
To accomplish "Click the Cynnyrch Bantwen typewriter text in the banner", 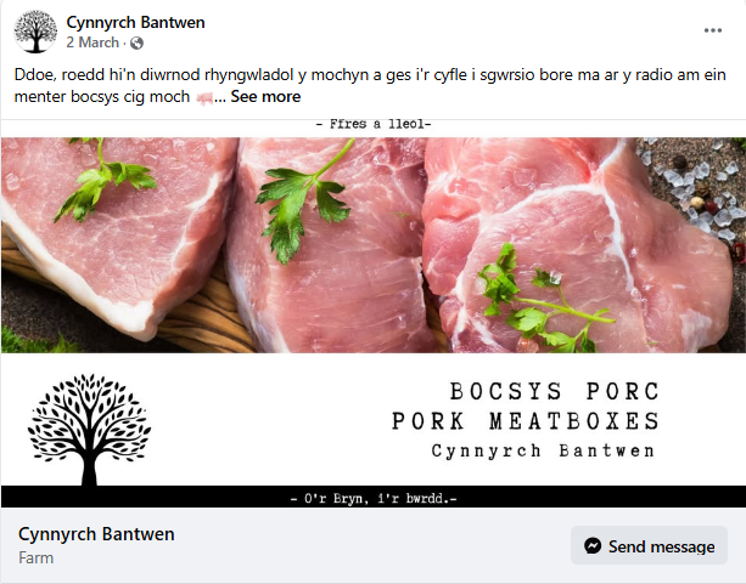I will [x=543, y=450].
